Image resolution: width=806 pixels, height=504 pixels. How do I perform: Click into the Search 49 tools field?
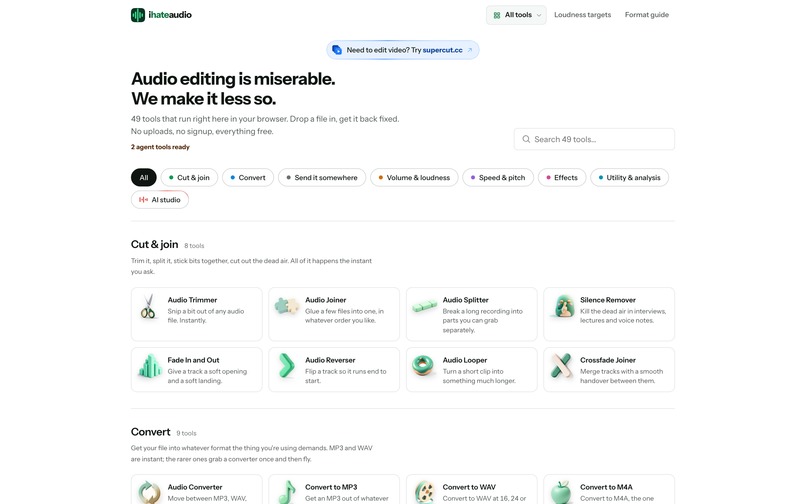pos(594,139)
